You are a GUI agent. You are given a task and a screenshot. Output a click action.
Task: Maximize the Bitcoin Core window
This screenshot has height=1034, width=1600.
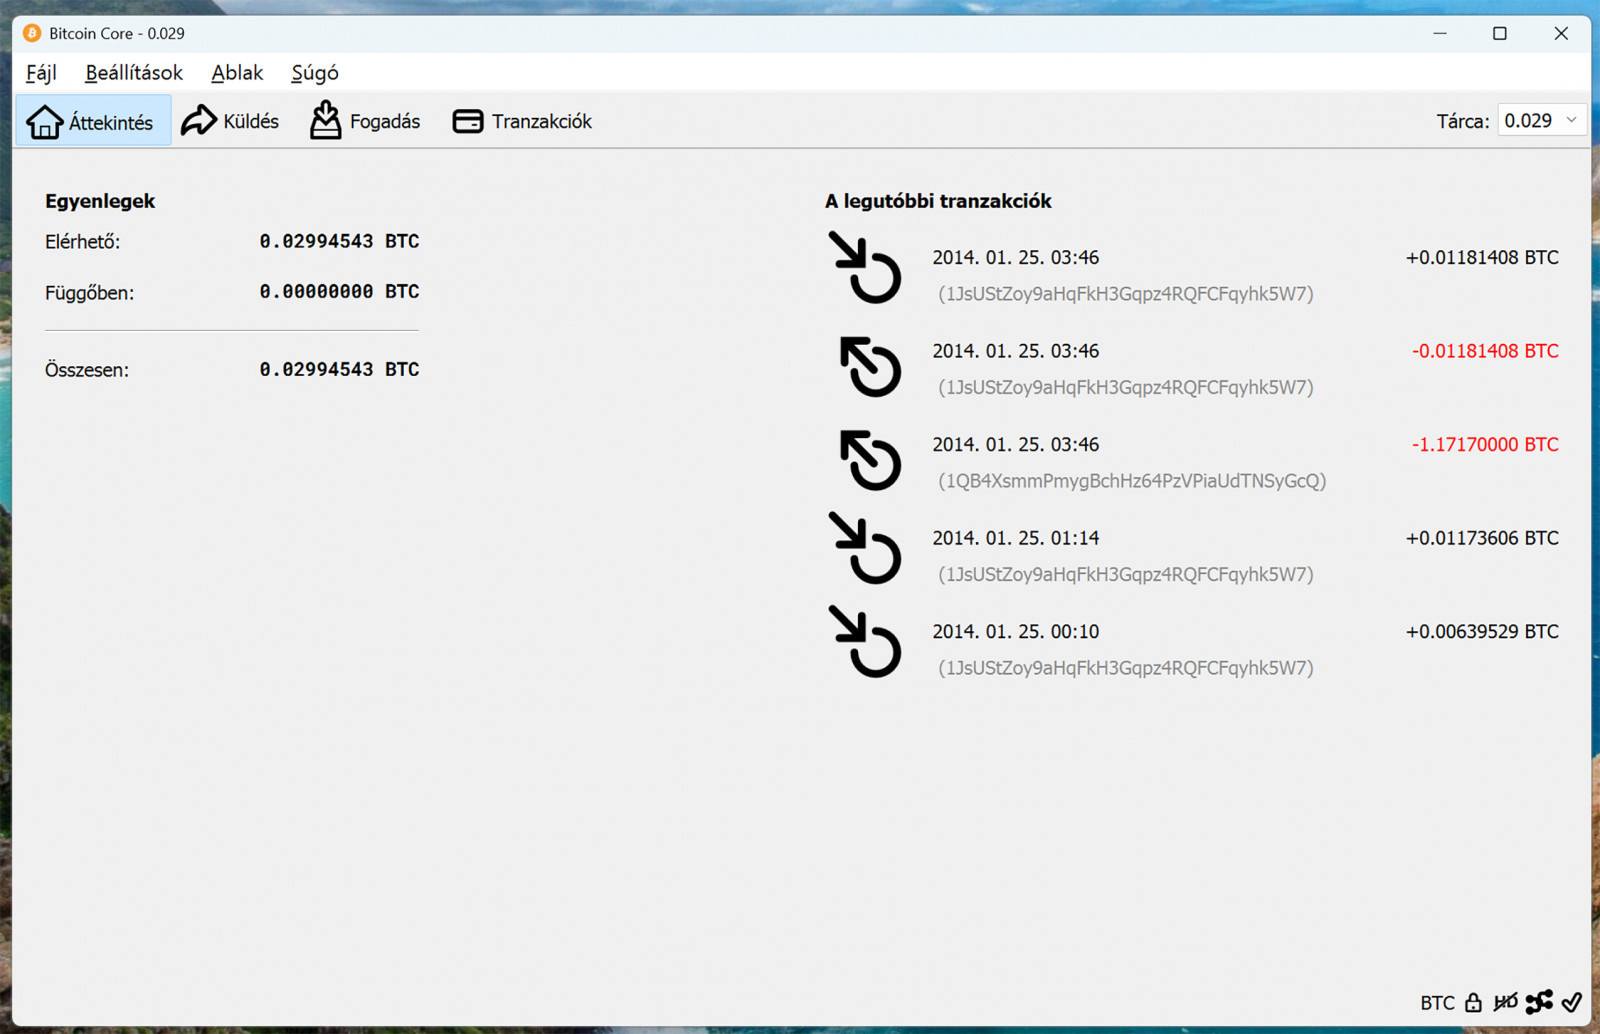pos(1500,33)
